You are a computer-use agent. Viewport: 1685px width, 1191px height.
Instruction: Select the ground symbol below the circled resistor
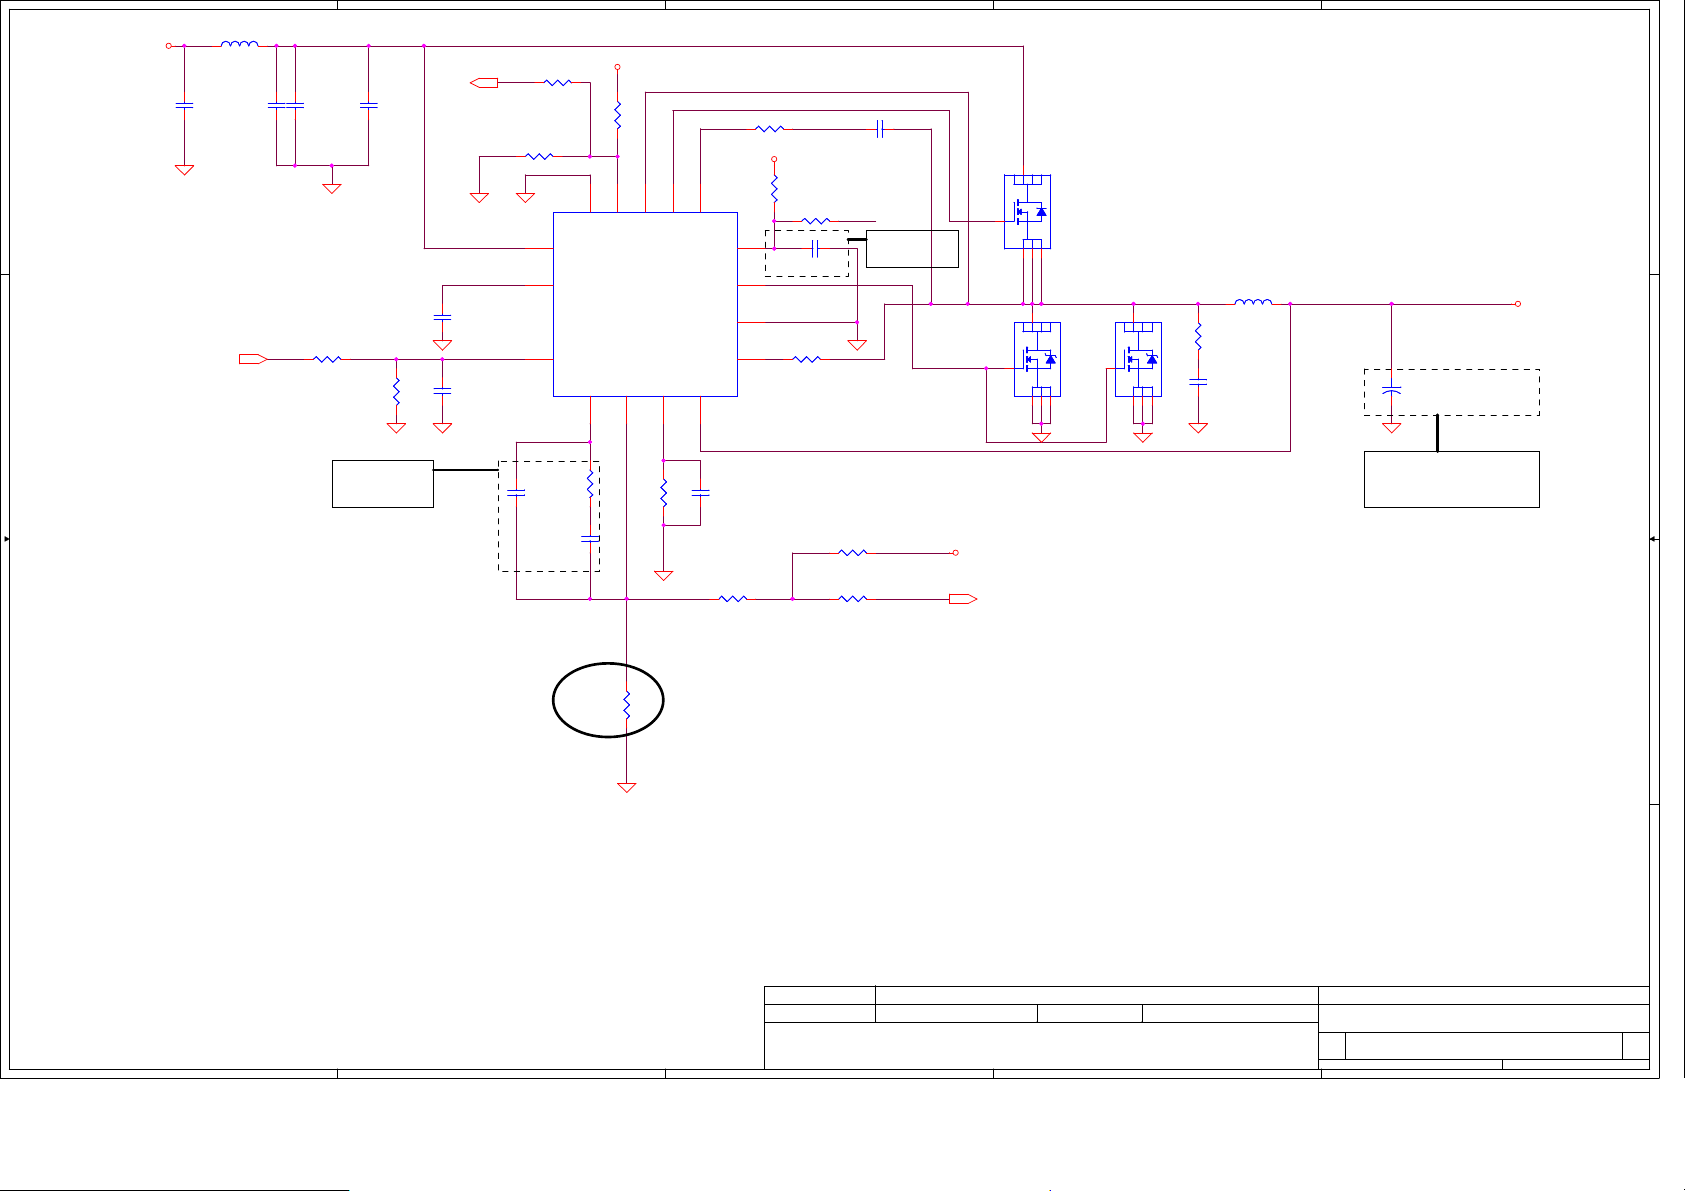627,788
